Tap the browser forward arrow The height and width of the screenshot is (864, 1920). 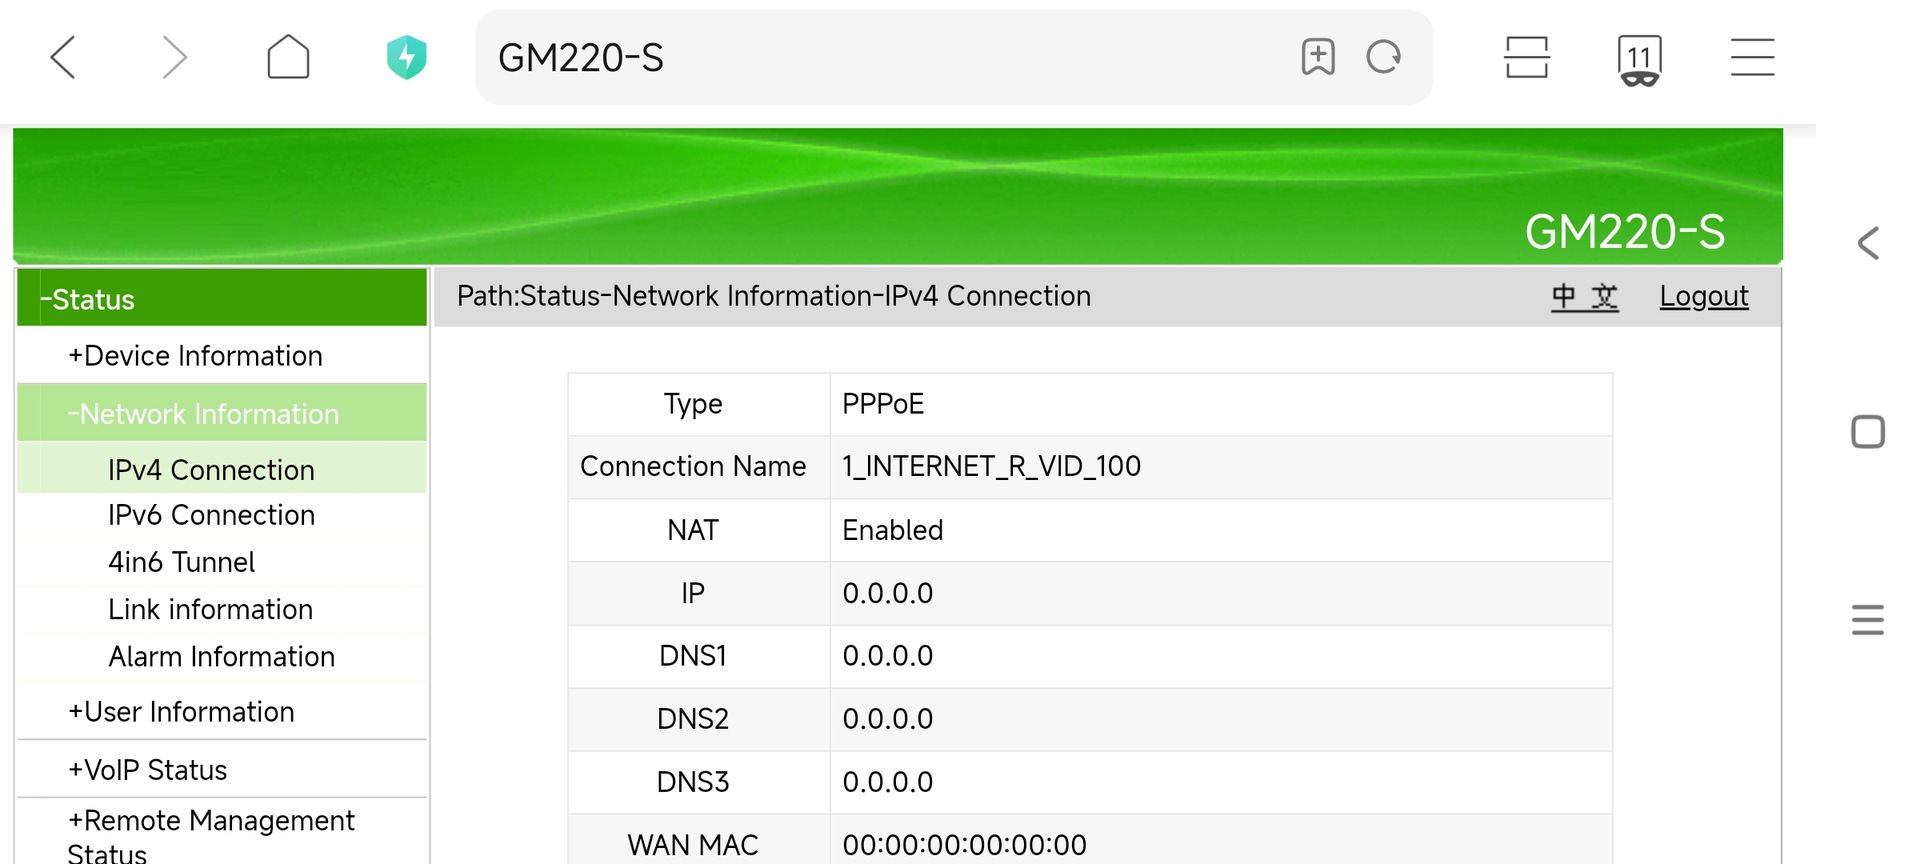click(175, 57)
